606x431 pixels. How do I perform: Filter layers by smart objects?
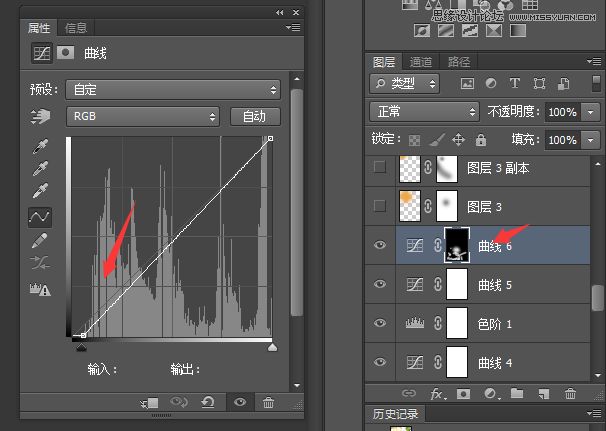(563, 83)
